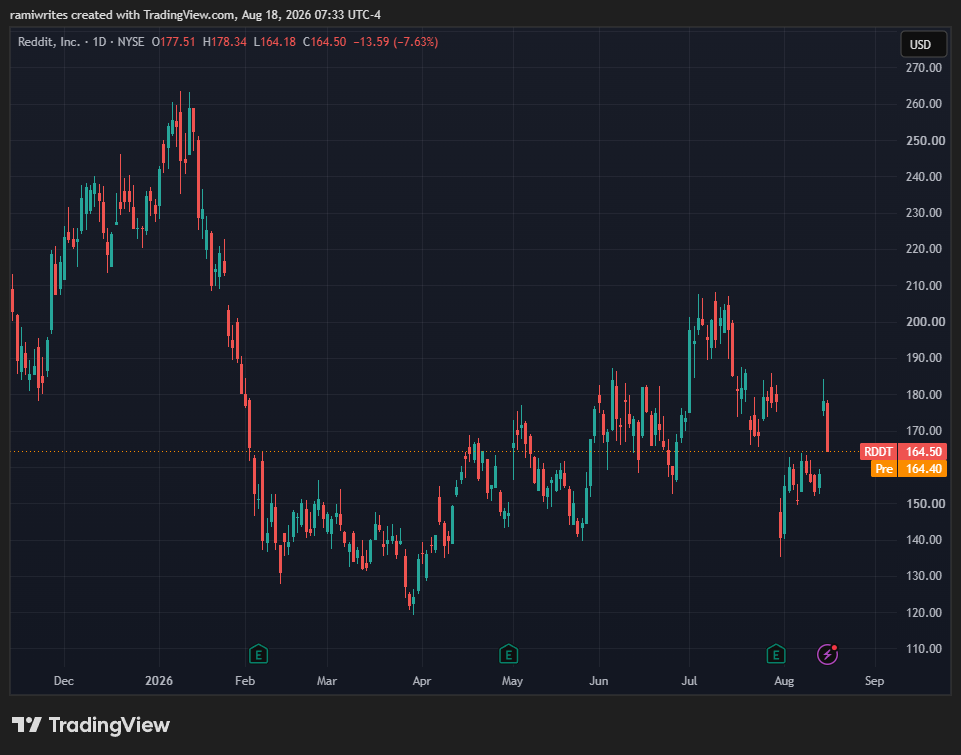Click the February earnings E marker
Image resolution: width=961 pixels, height=755 pixels.
pyautogui.click(x=259, y=654)
